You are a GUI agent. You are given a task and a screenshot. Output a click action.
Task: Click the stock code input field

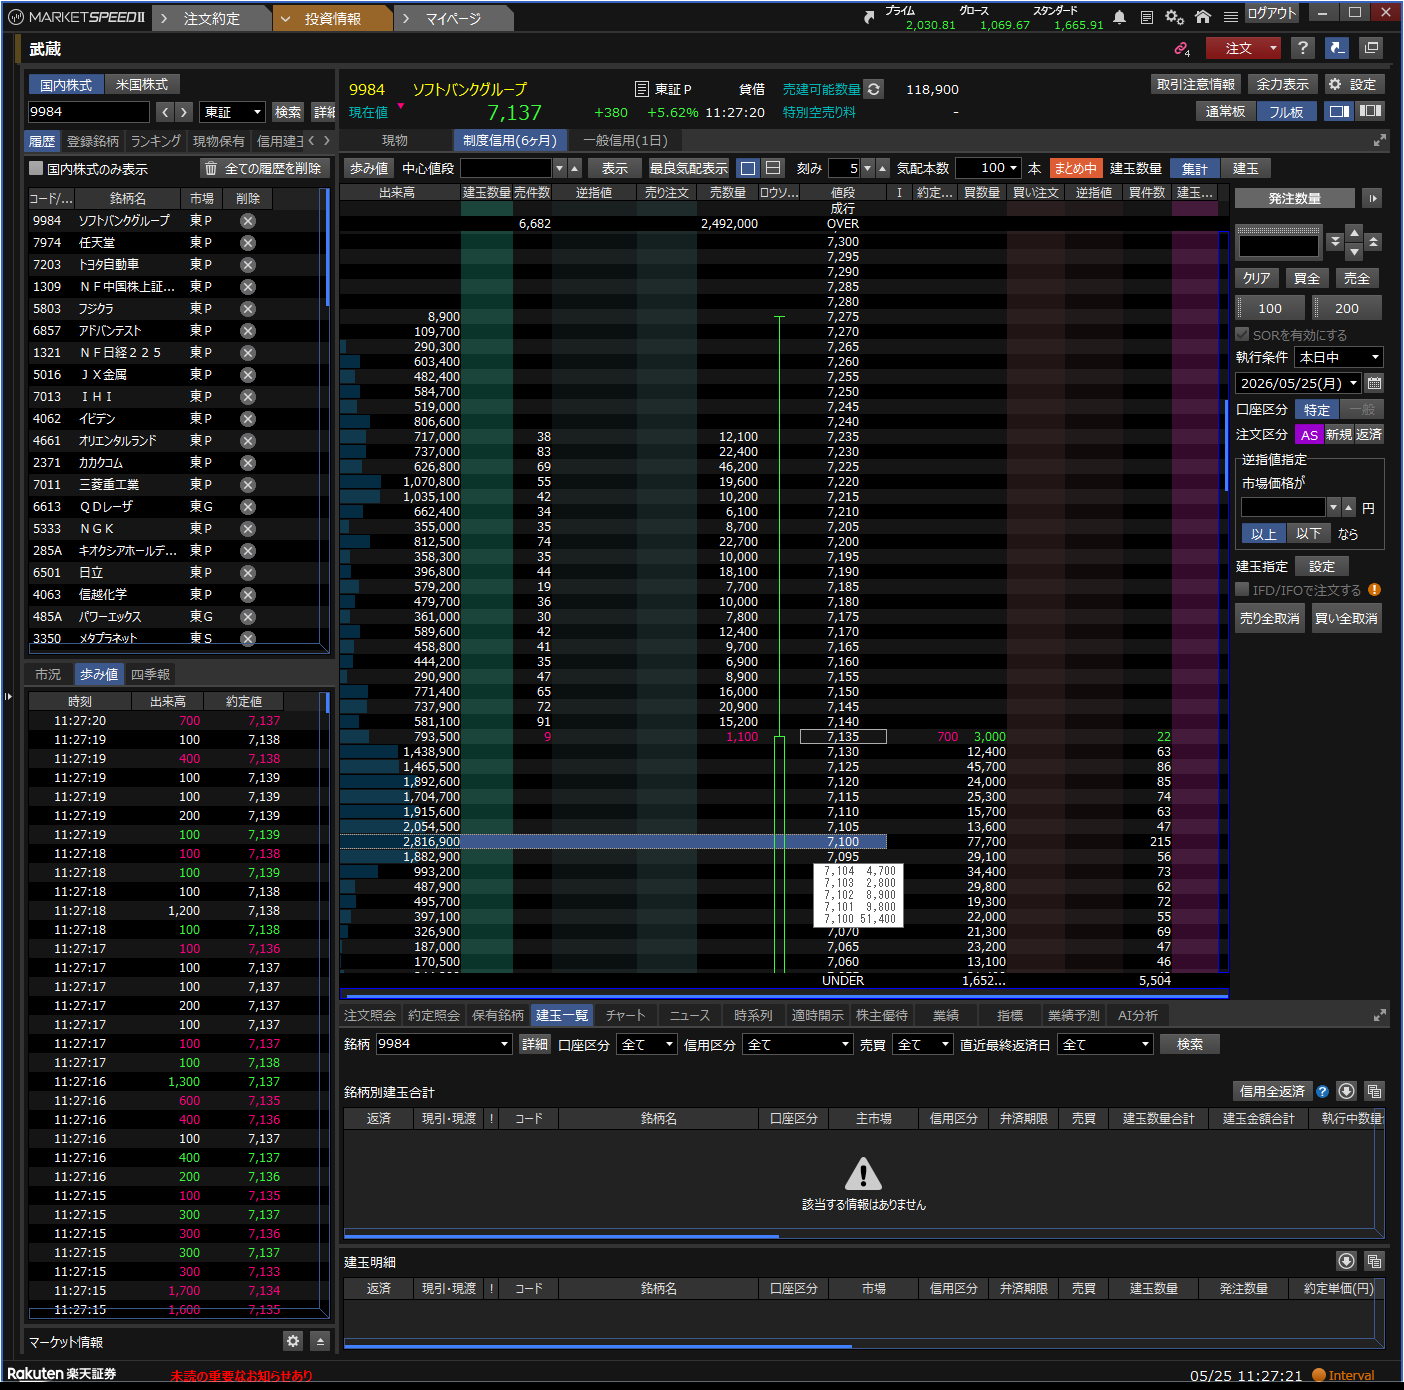(x=89, y=112)
